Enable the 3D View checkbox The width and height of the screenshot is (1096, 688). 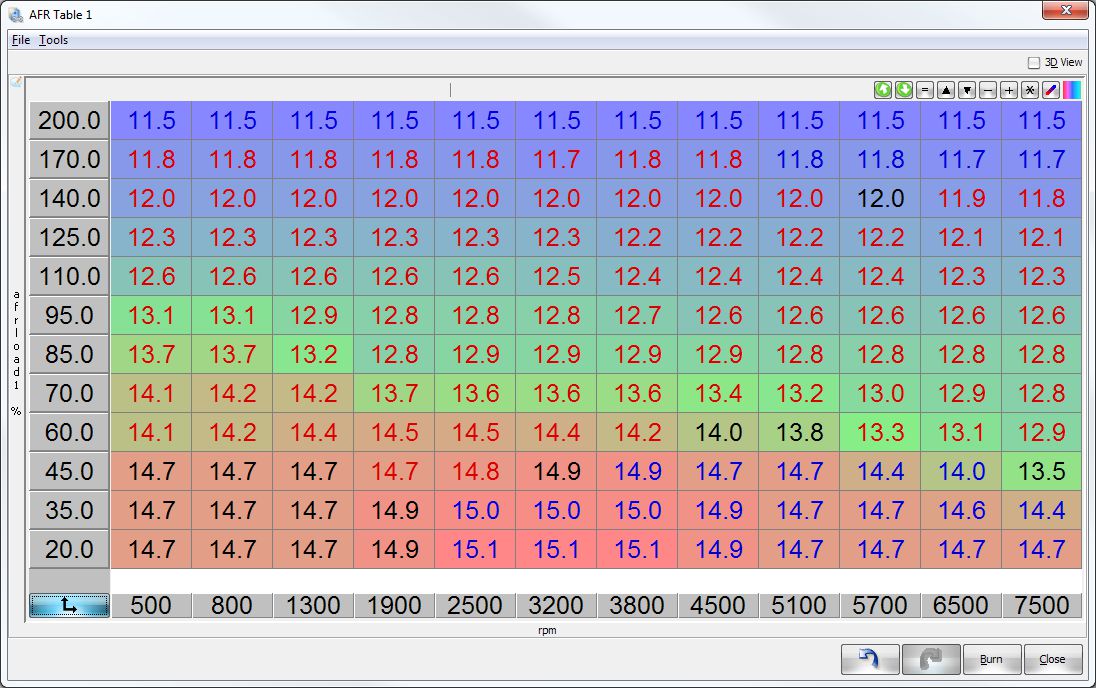pyautogui.click(x=1034, y=62)
